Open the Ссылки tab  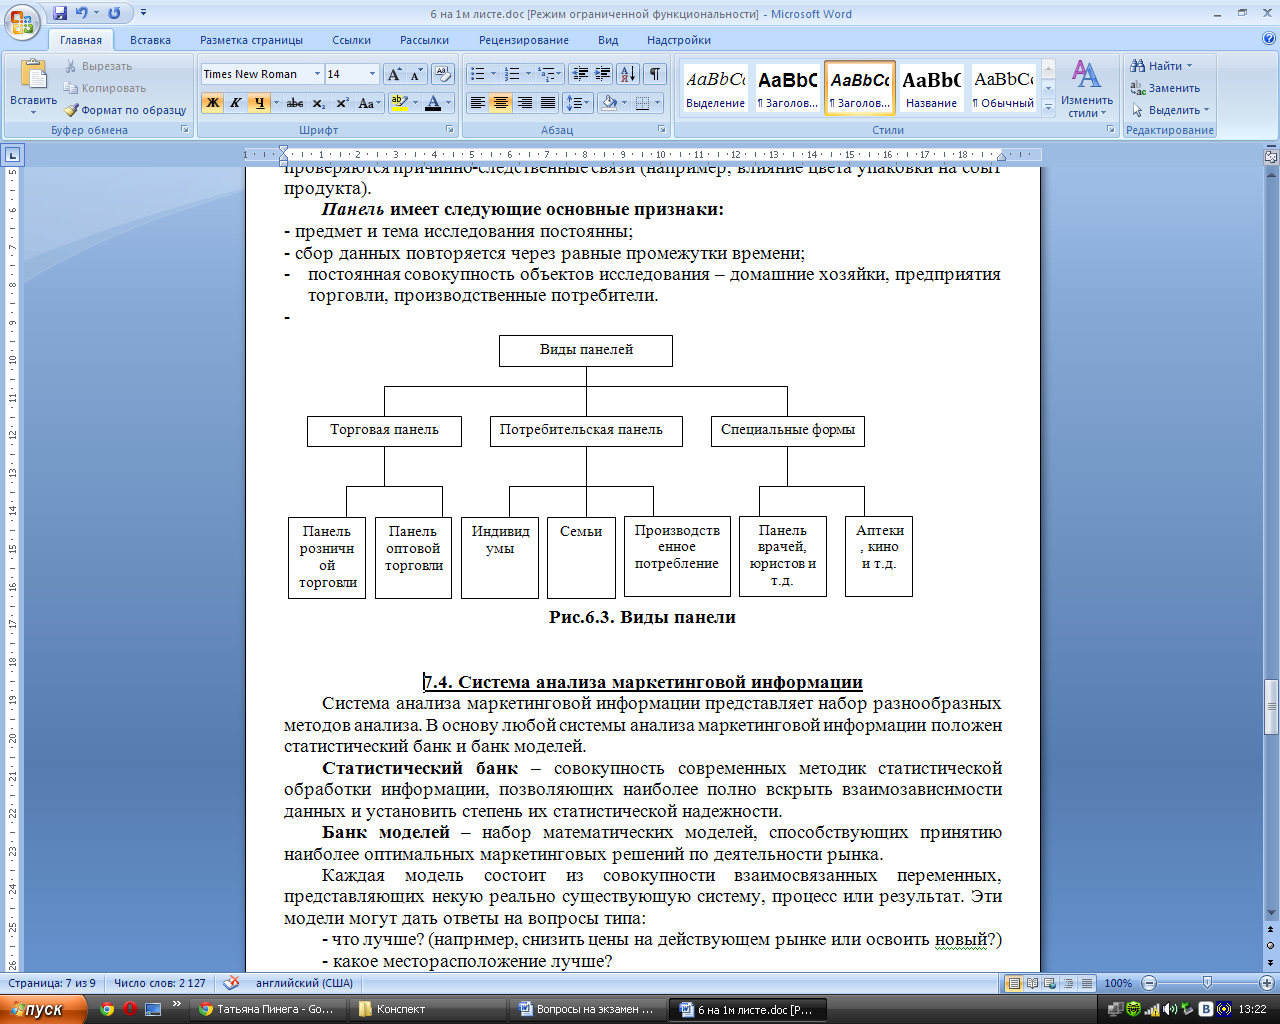tap(351, 40)
